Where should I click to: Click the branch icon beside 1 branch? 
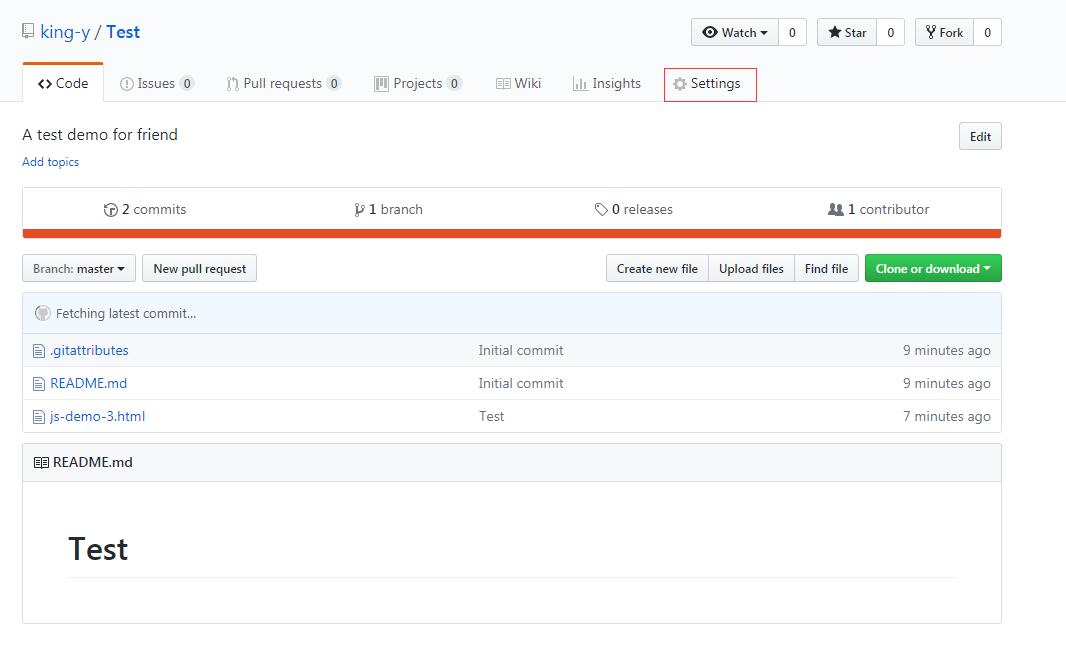point(359,209)
